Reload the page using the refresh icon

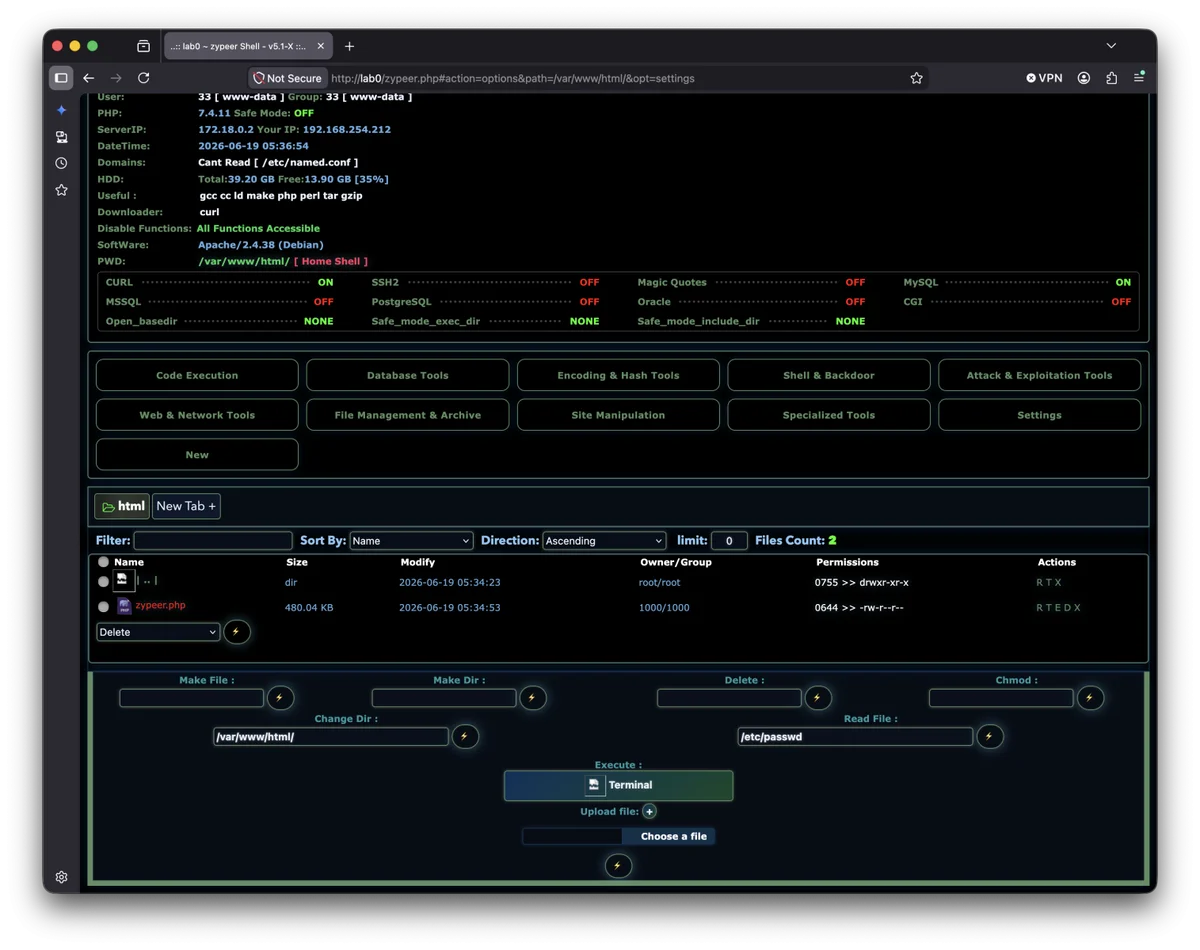(144, 78)
